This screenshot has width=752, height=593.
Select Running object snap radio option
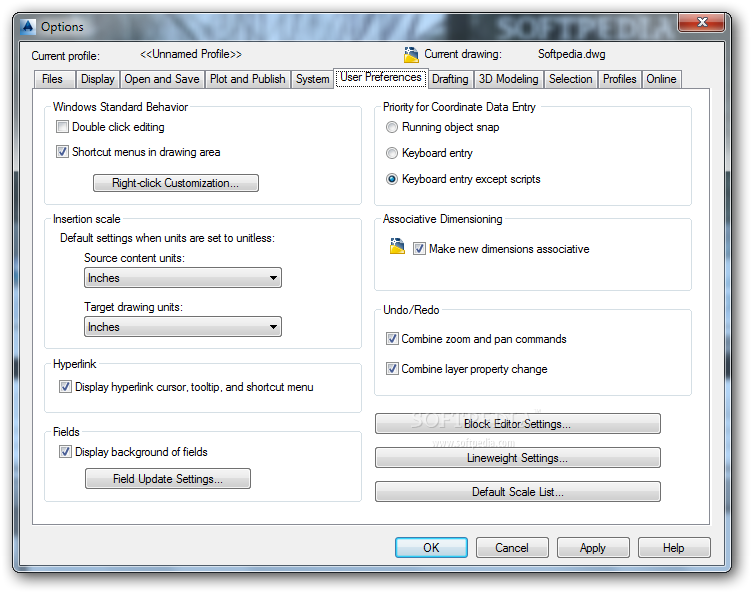392,127
